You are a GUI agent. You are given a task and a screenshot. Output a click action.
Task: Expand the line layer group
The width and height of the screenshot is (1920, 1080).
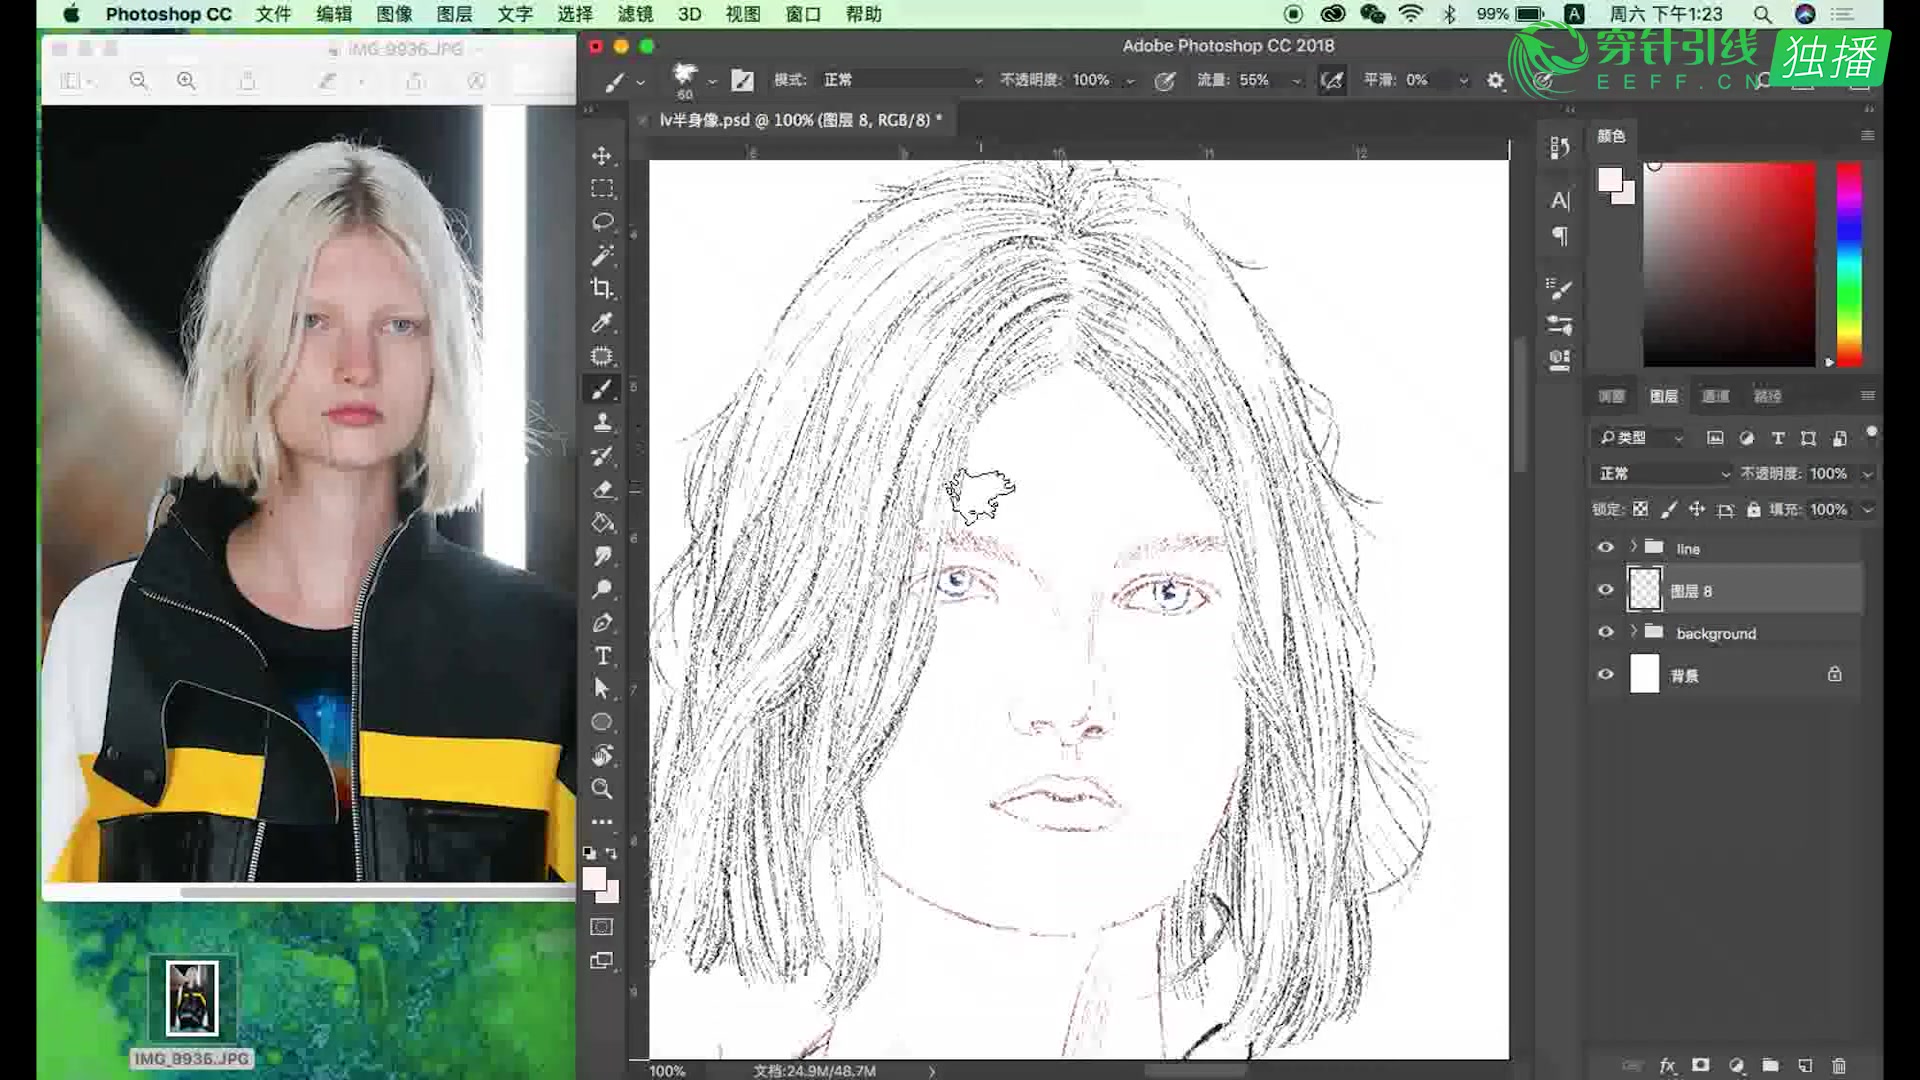[1633, 547]
